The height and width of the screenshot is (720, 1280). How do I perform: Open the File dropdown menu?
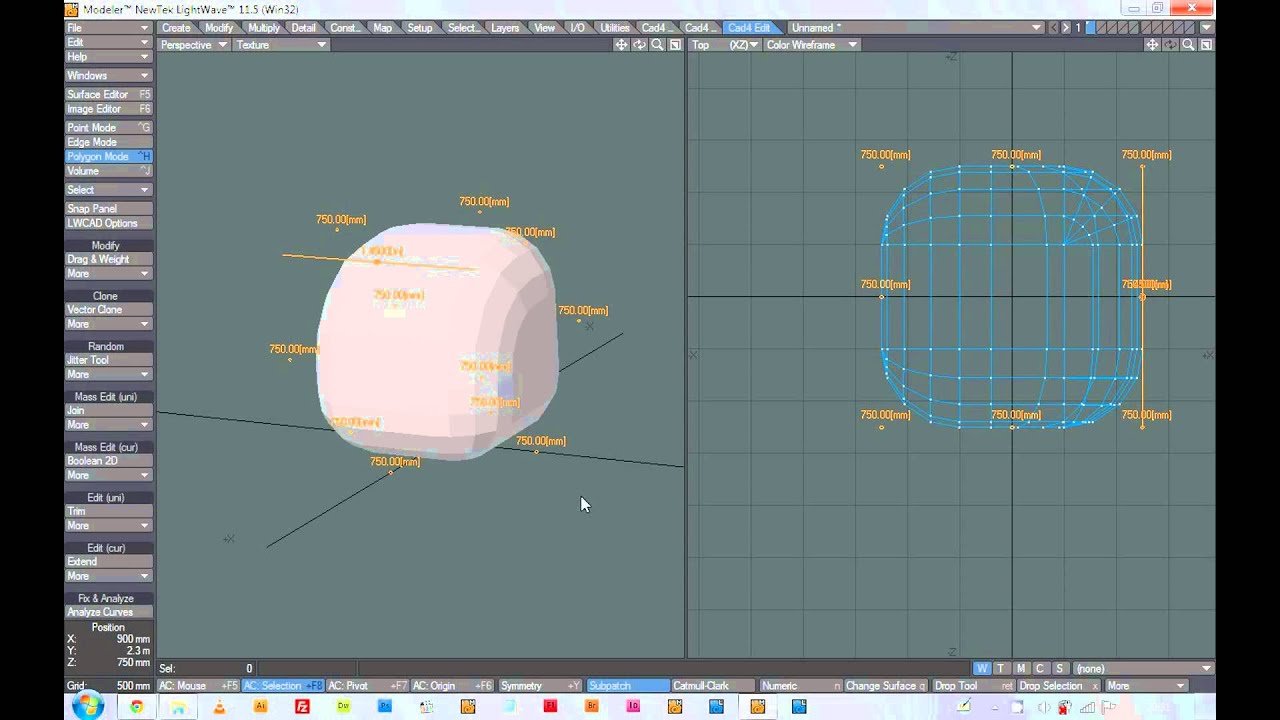pyautogui.click(x=108, y=28)
